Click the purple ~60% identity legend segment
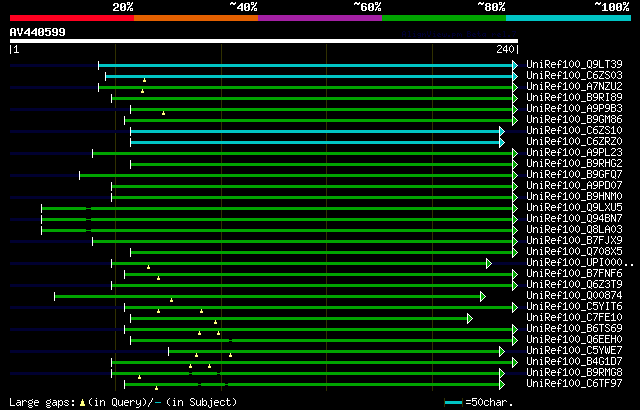Screen dimensions: 640x410 coord(320,18)
